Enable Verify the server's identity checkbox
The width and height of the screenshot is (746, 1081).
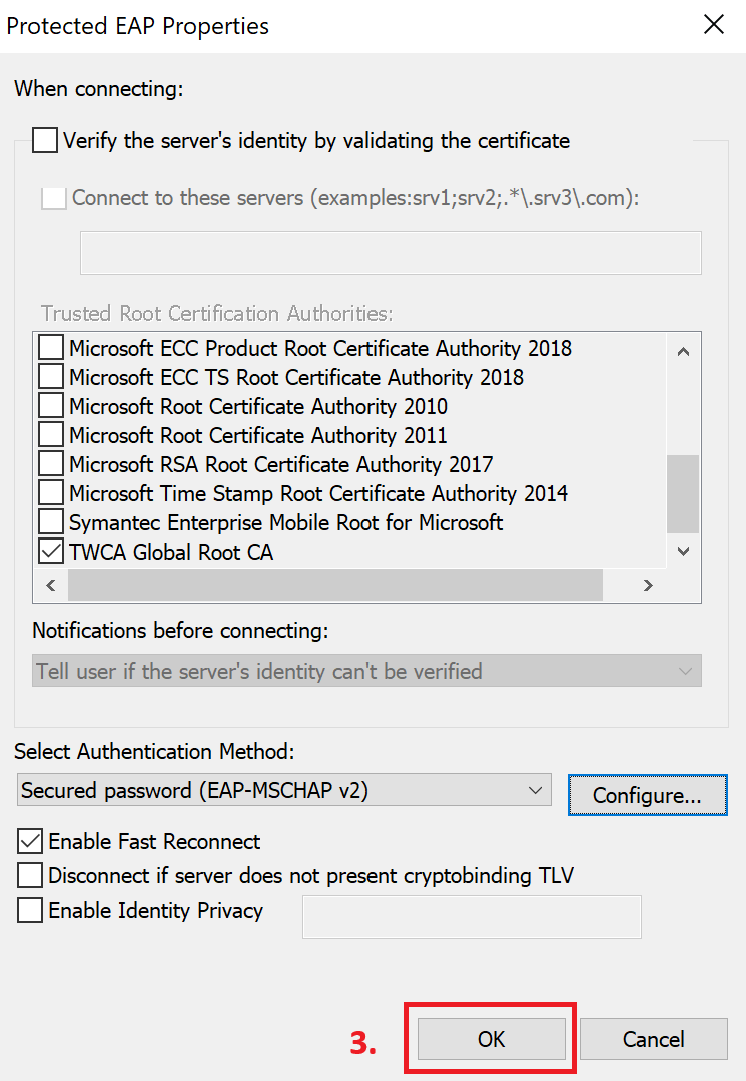coord(45,141)
